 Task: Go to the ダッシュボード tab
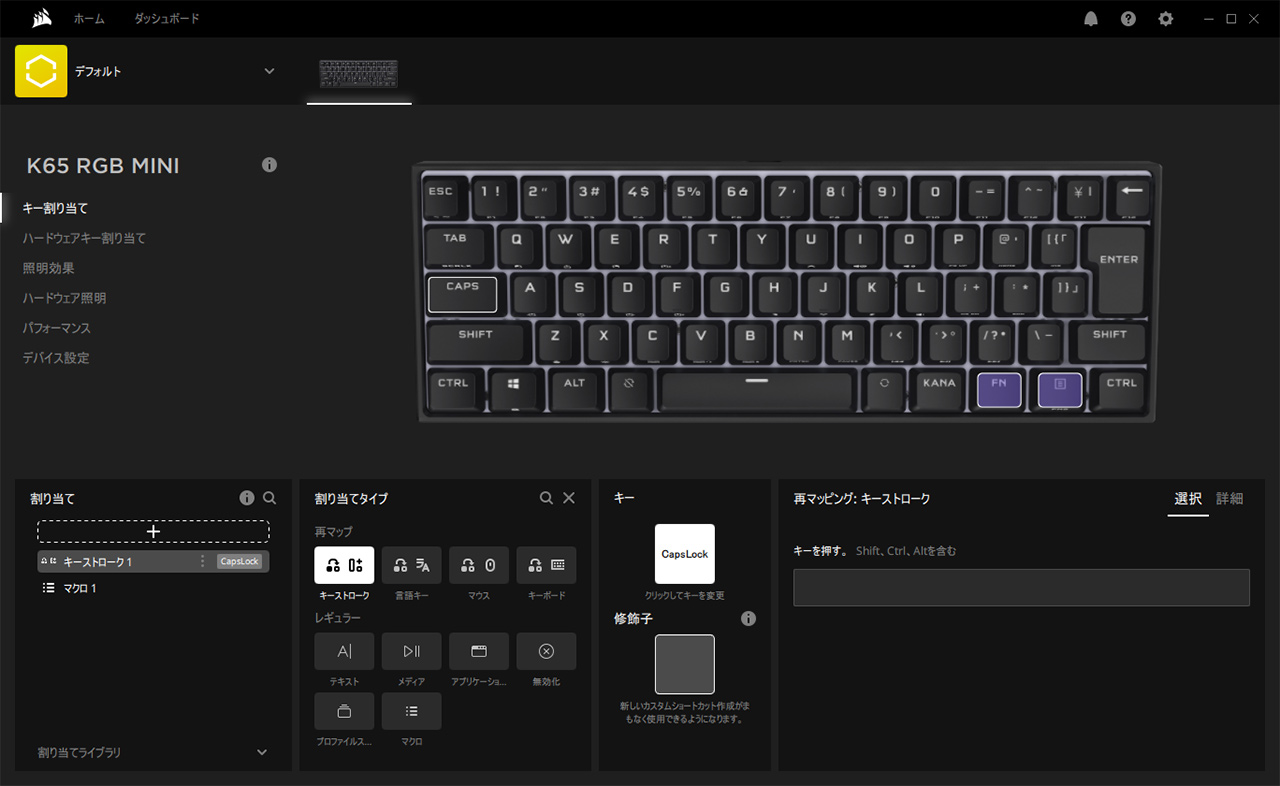click(x=167, y=19)
